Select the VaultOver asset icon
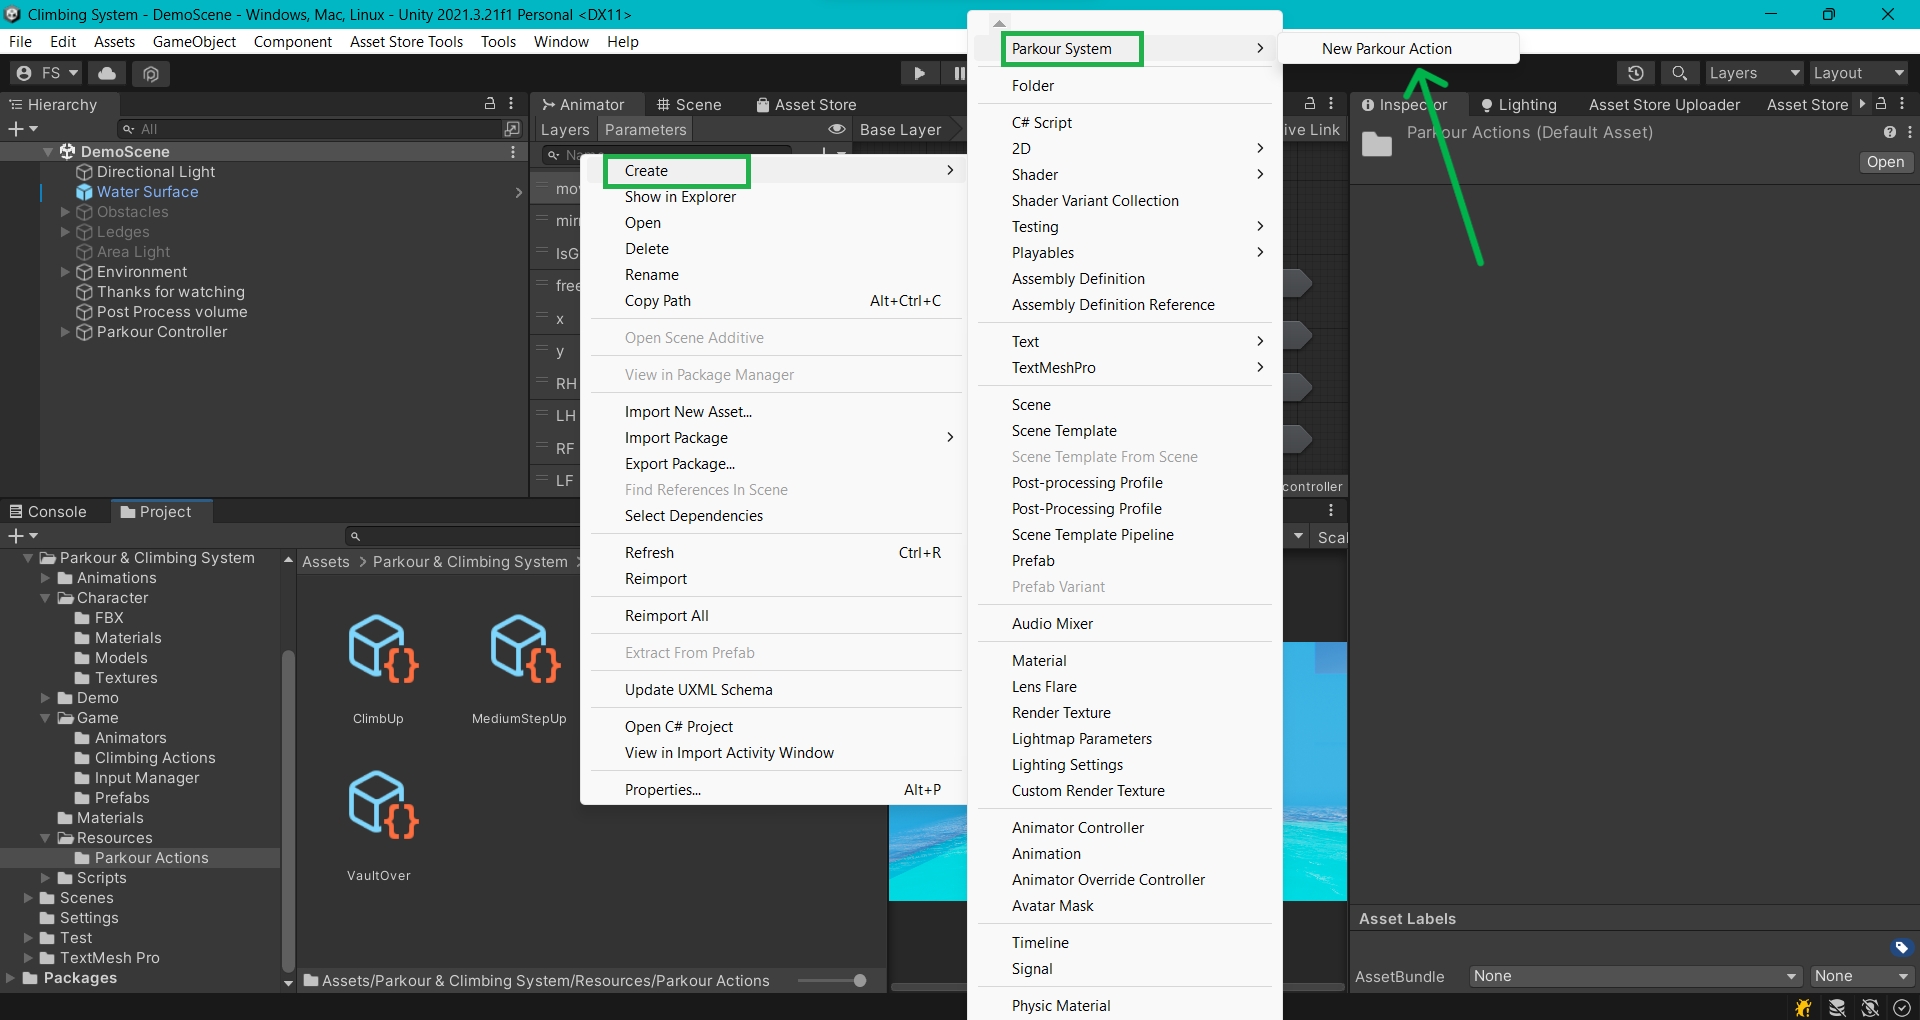Screen dimensions: 1920x1020 (x=382, y=806)
